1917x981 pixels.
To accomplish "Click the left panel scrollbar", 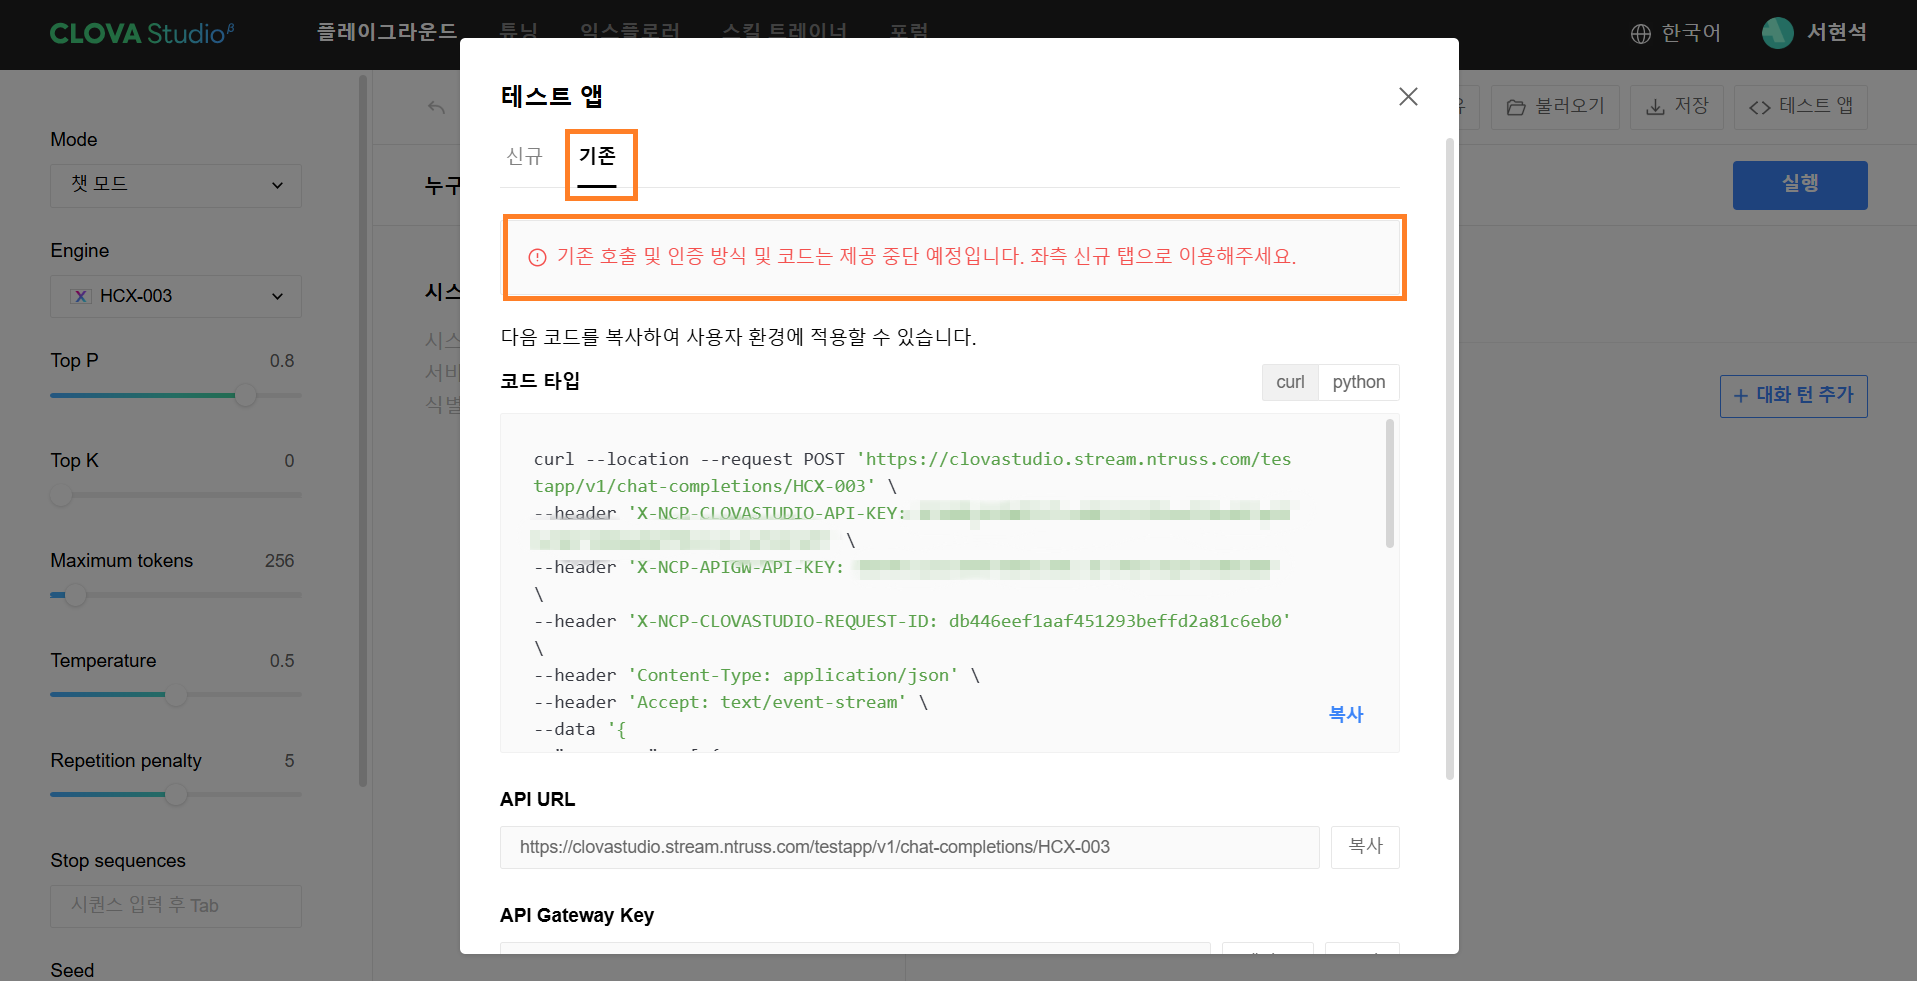I will pos(363,430).
